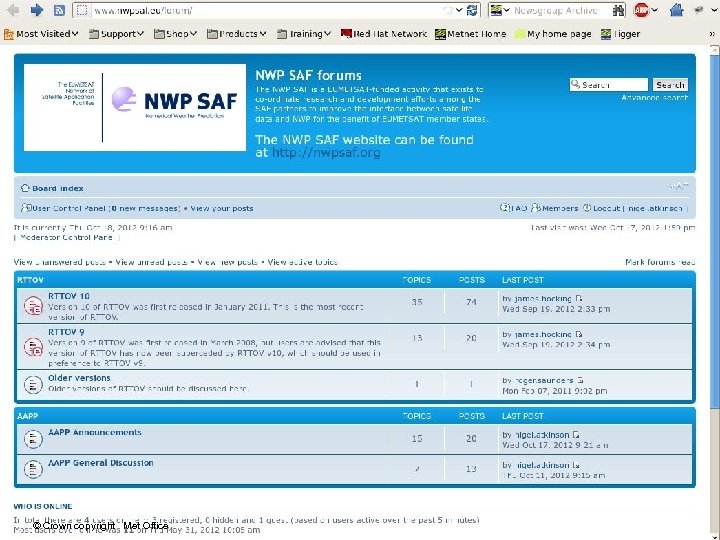Expand the Adblock Plus dropdown arrow

pos(654,10)
